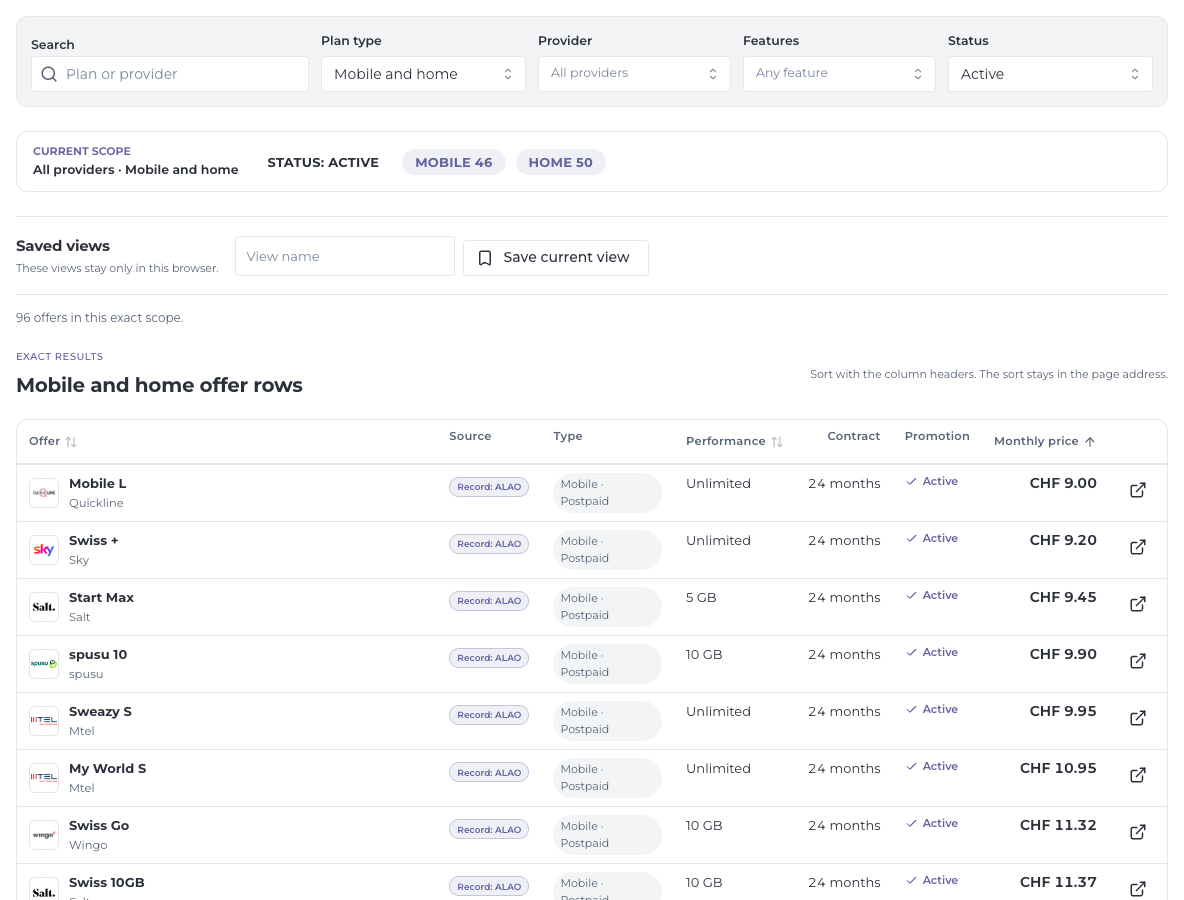Click the sort arrows beside Offer header
The image size is (1184, 900).
[x=71, y=442]
